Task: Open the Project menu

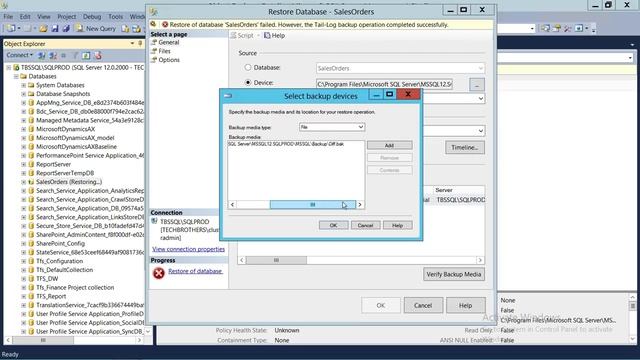Action: [67, 17]
